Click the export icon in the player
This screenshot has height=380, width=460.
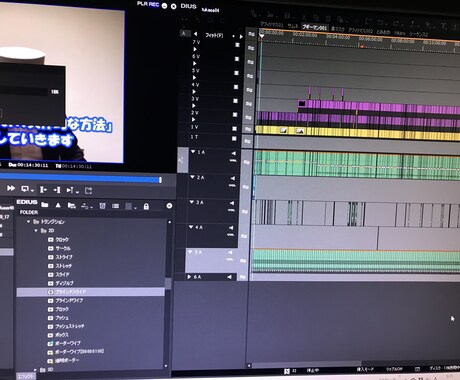tap(88, 191)
